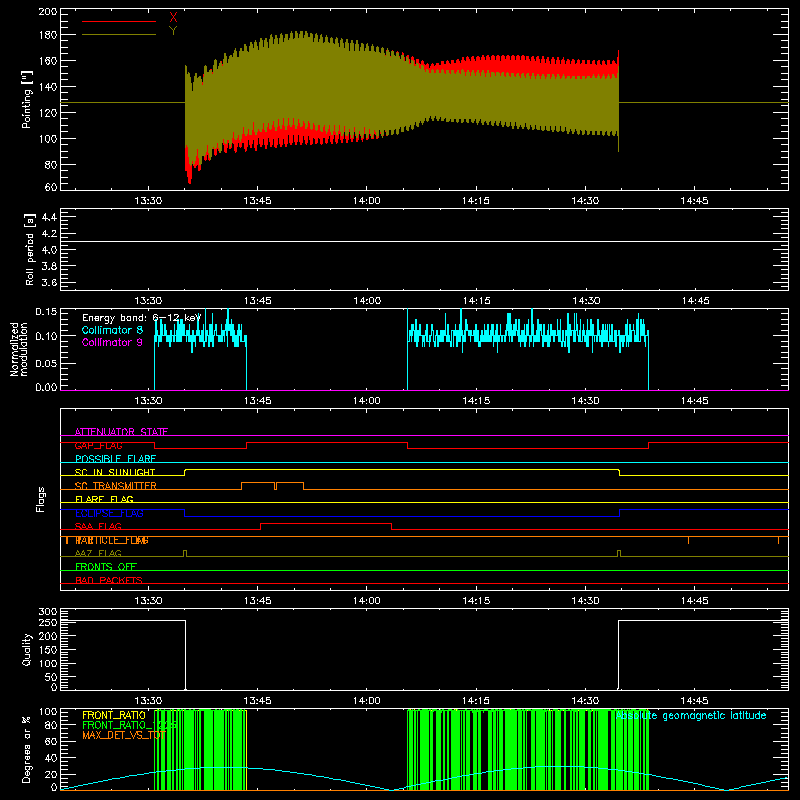Click the yellow FRONT_RATIO legend entry
Image resolution: width=800 pixels, height=800 pixels.
[x=114, y=715]
